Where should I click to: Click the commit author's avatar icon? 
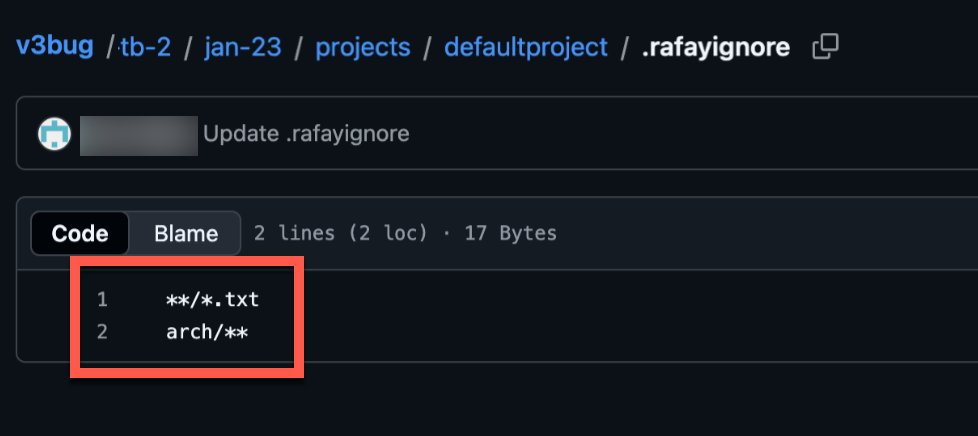(x=55, y=134)
